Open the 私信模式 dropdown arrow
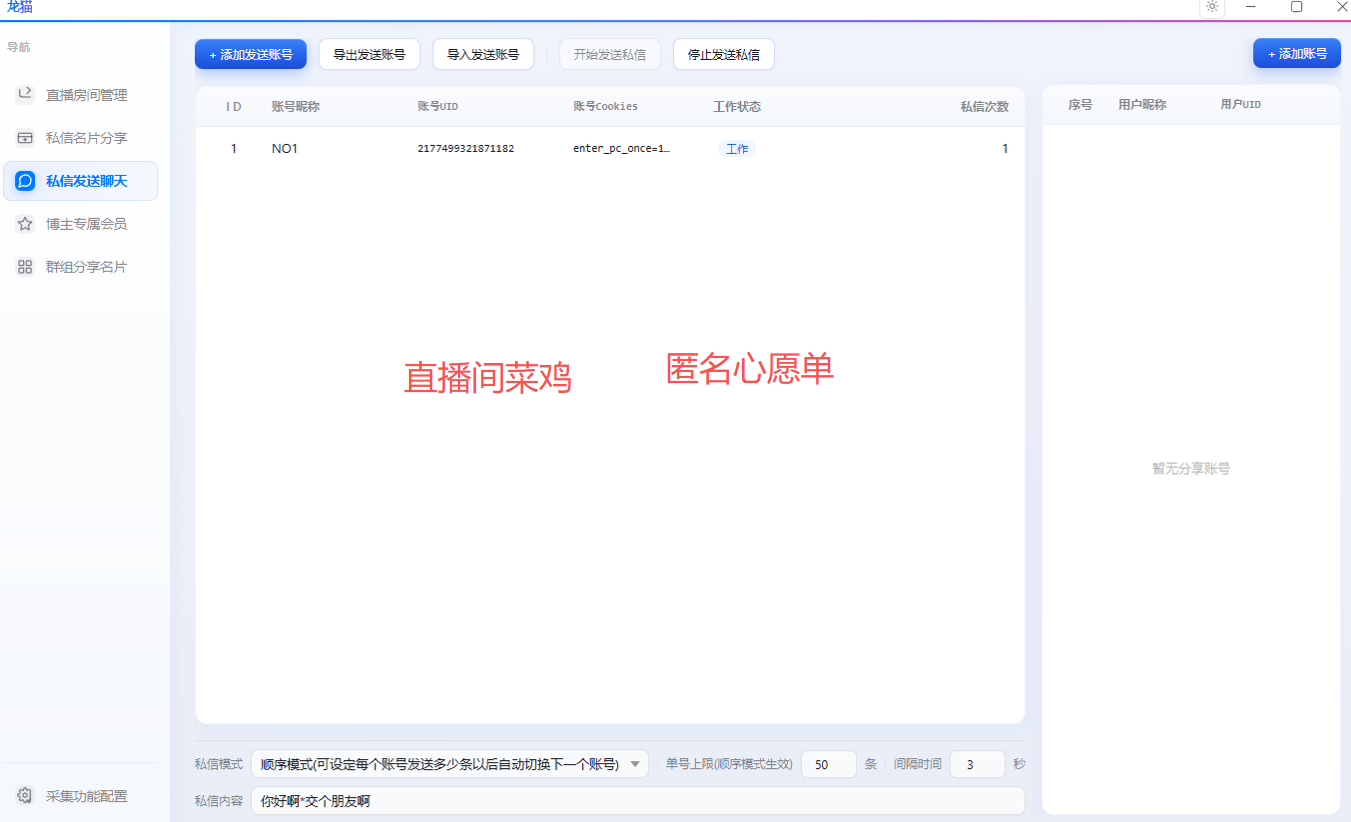This screenshot has height=822, width=1351. [x=636, y=764]
